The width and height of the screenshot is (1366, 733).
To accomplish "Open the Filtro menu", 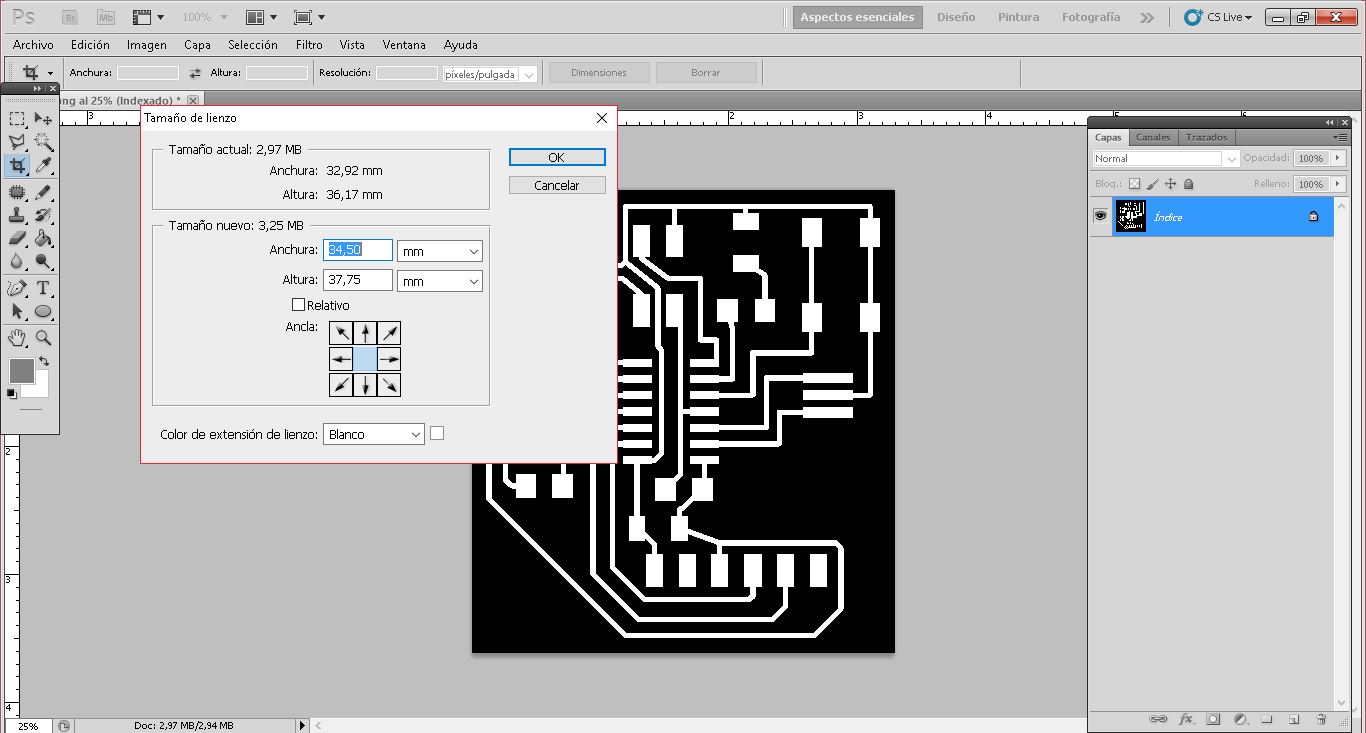I will point(309,45).
